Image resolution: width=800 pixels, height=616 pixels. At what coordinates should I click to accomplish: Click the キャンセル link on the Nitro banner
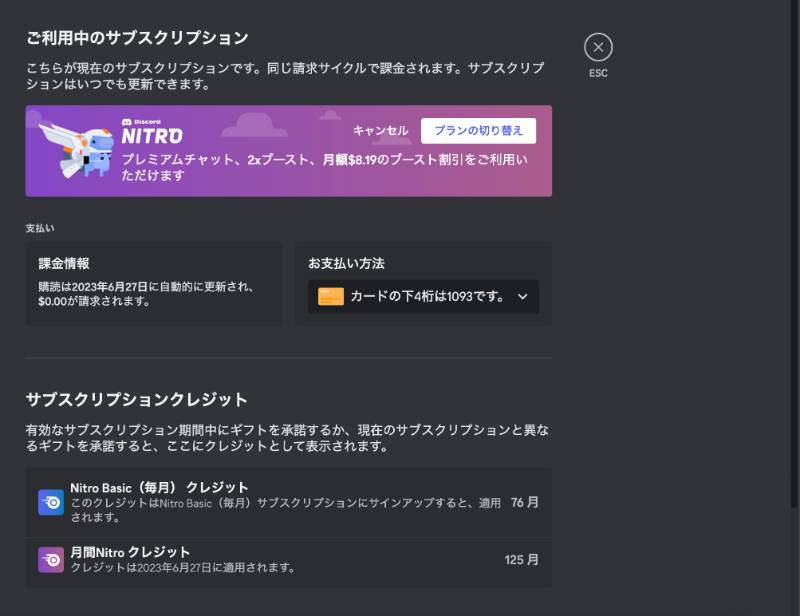coord(381,131)
